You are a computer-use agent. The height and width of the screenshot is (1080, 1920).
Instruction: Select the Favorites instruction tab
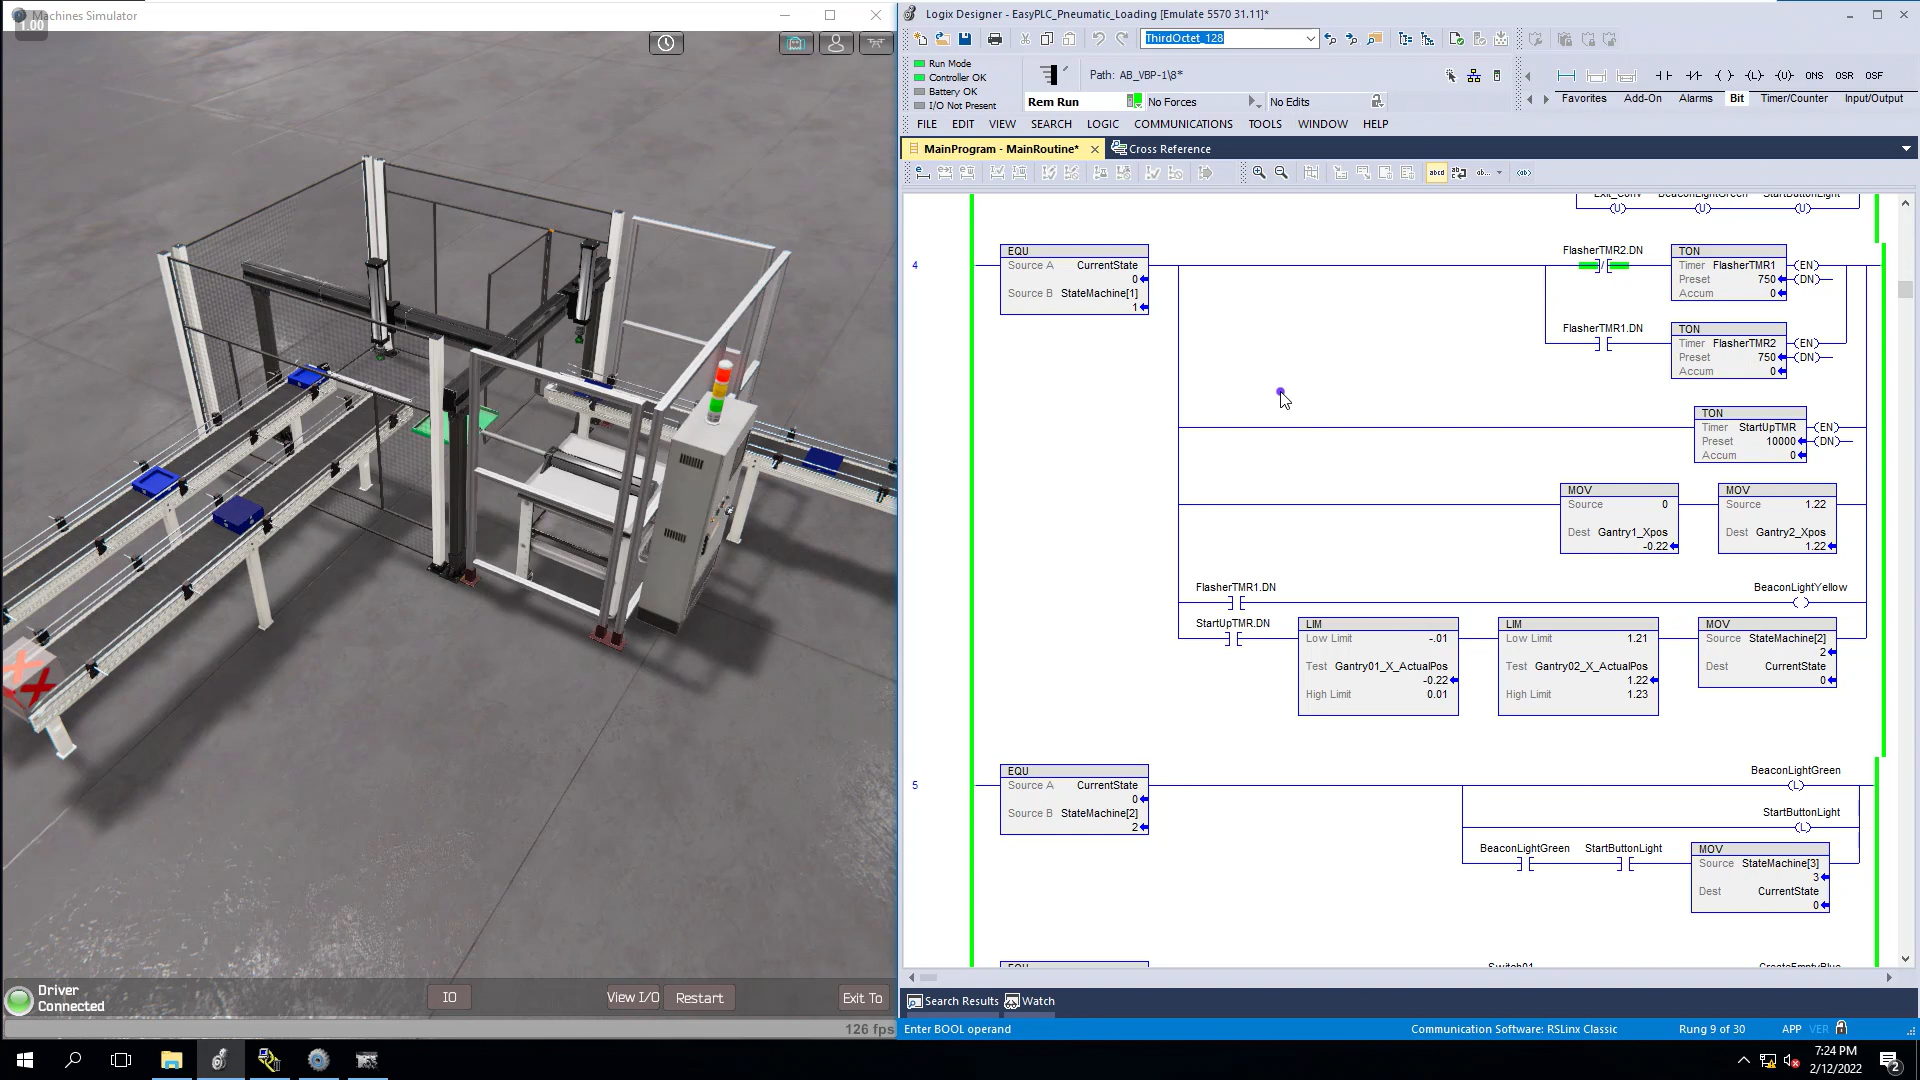[1584, 98]
